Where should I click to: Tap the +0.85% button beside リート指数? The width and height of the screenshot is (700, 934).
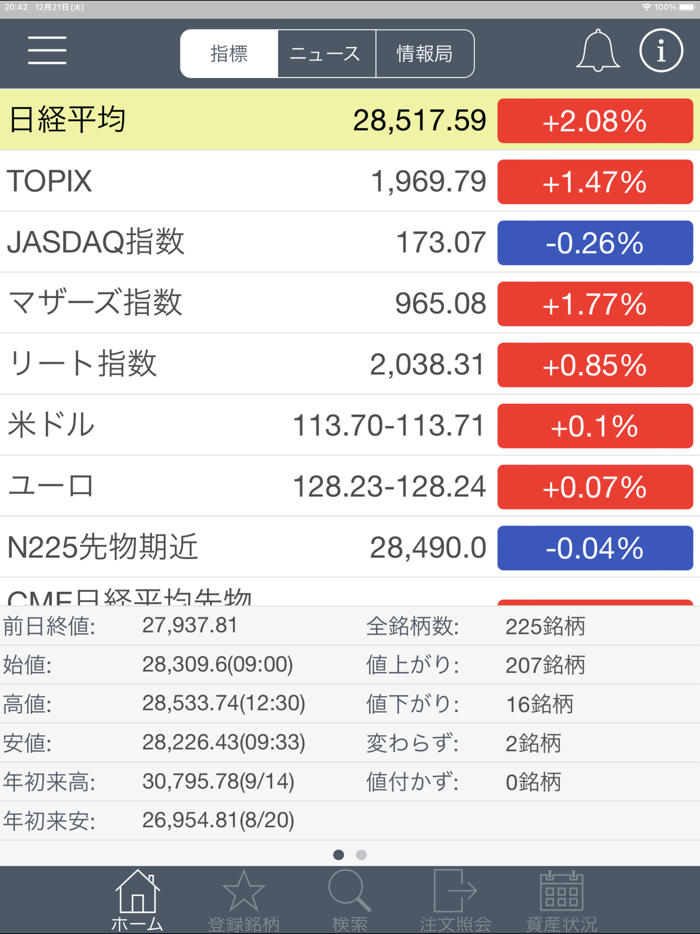coord(595,364)
